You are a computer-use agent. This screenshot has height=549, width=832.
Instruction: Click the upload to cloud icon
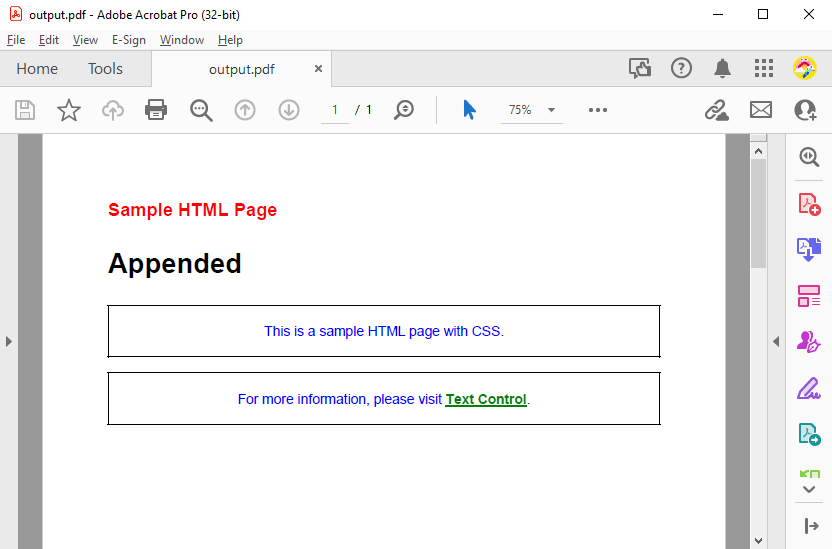click(x=113, y=110)
